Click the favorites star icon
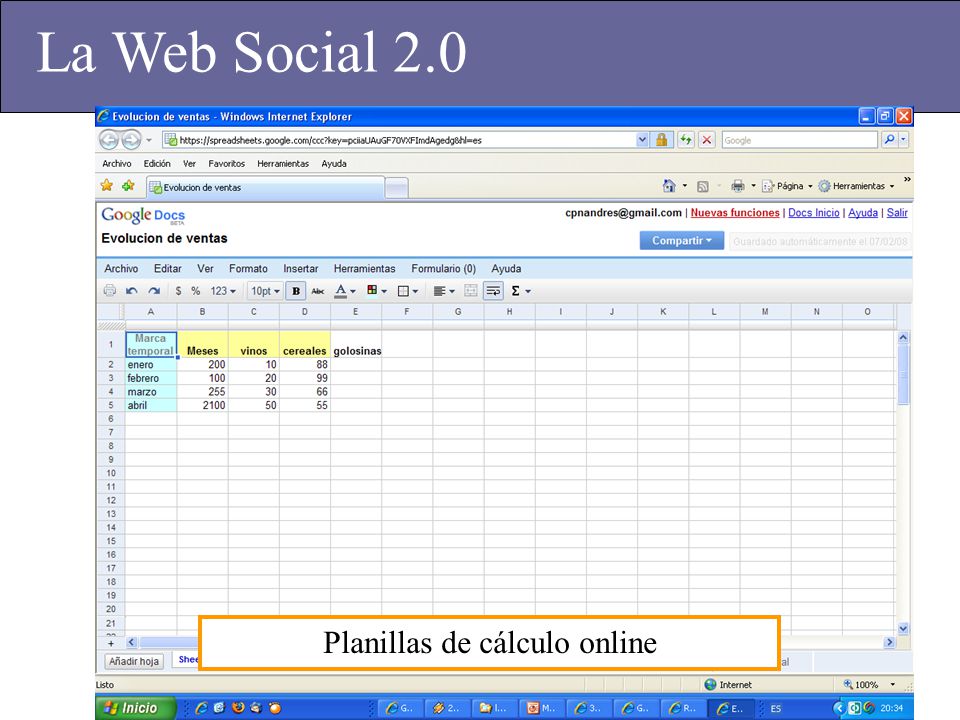Screen dimensions: 960x720 (107, 186)
